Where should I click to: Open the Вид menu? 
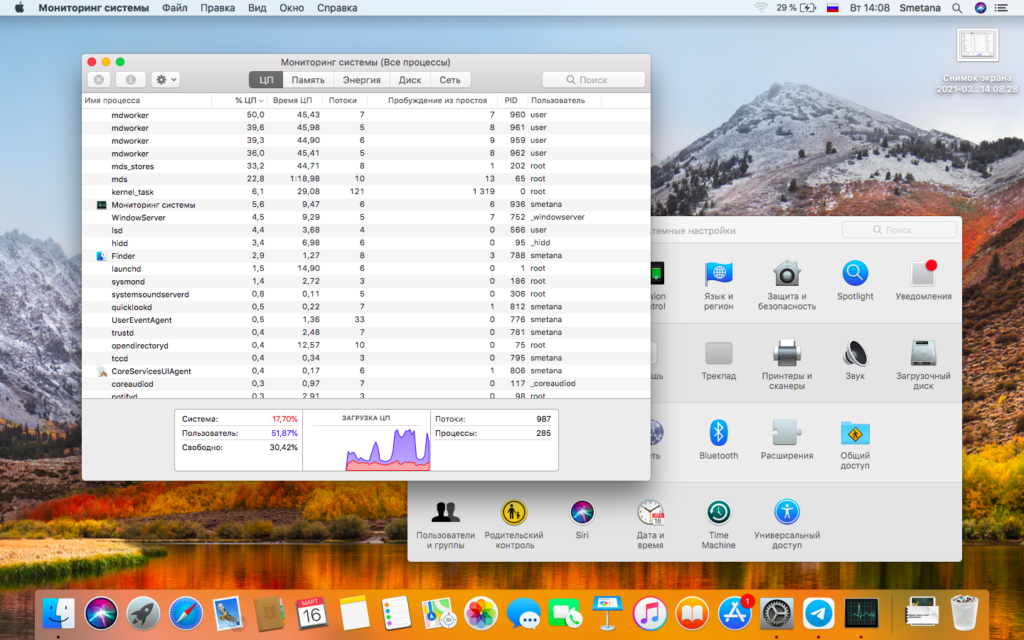(x=257, y=8)
